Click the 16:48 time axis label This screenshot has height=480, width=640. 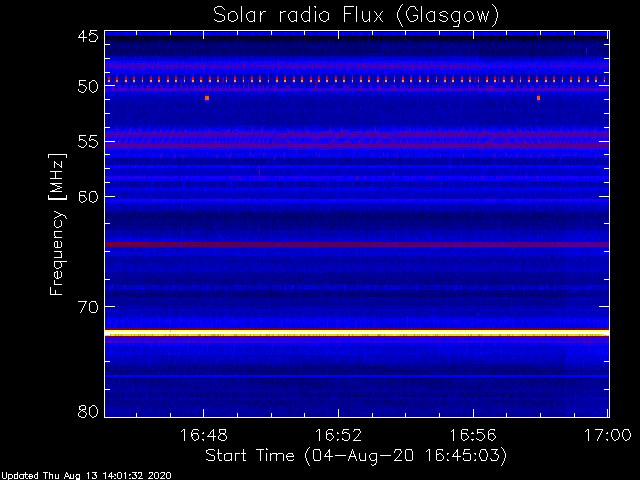click(203, 436)
